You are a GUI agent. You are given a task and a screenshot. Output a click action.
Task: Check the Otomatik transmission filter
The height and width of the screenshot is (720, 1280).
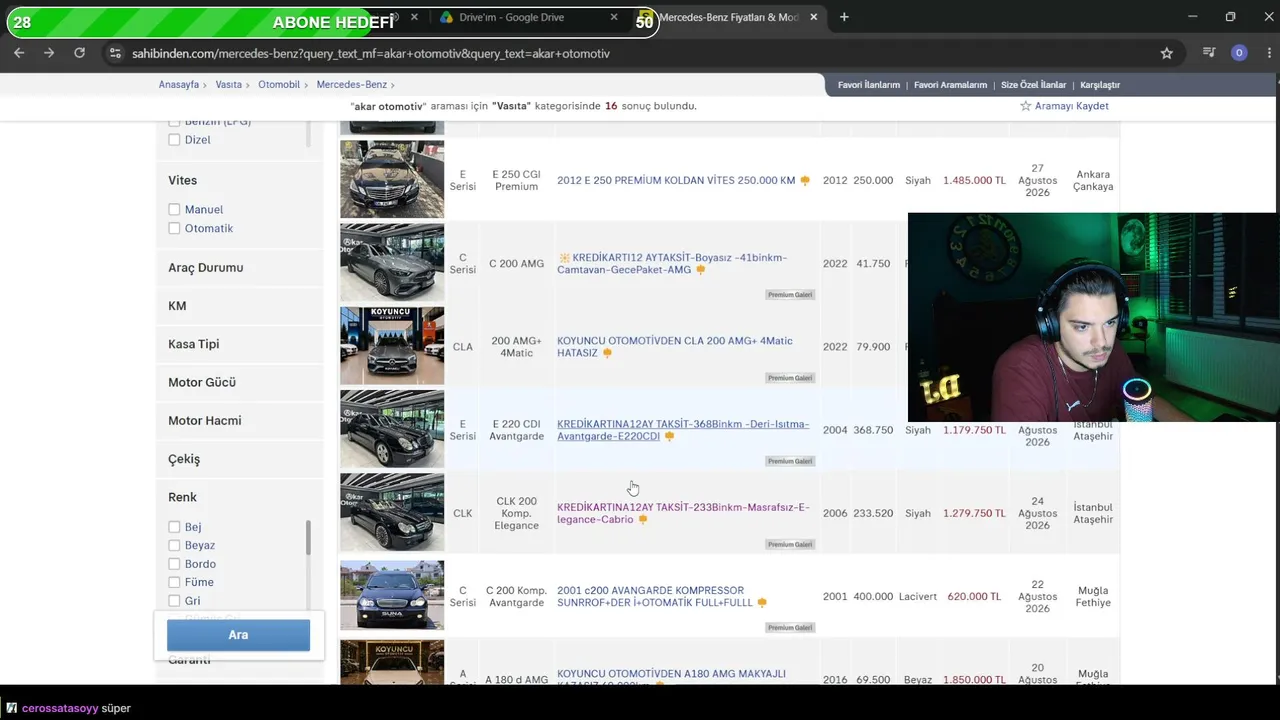[174, 229]
